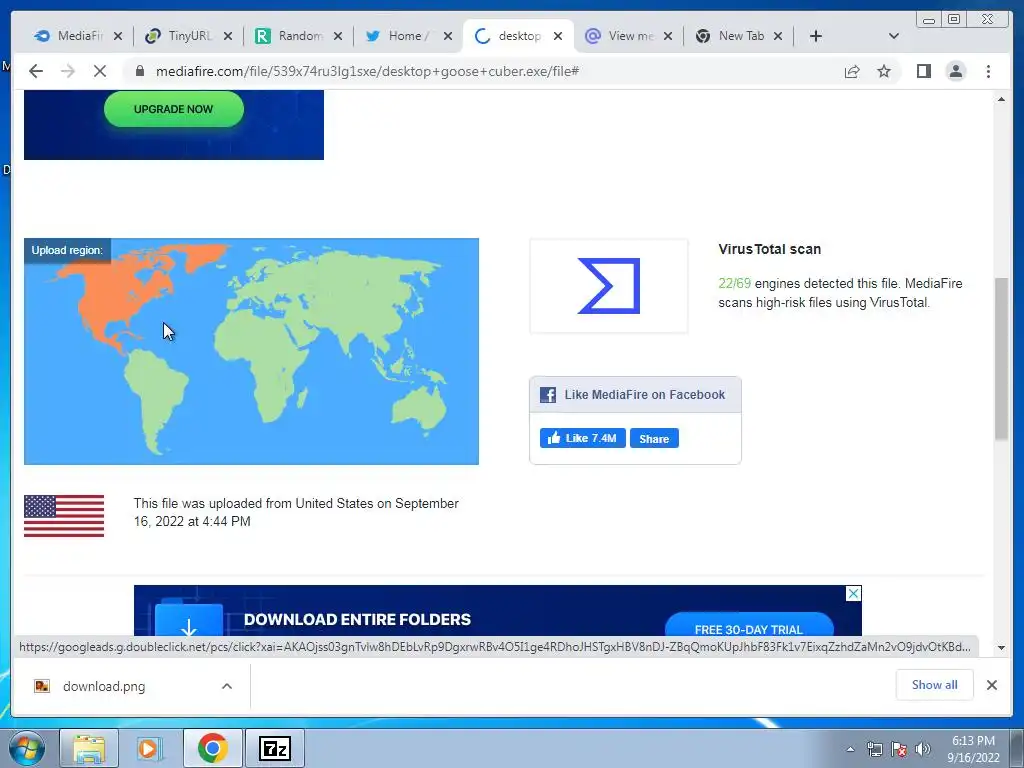The image size is (1024, 768).
Task: Click the VirusTotal scan heading
Action: pyautogui.click(x=769, y=249)
